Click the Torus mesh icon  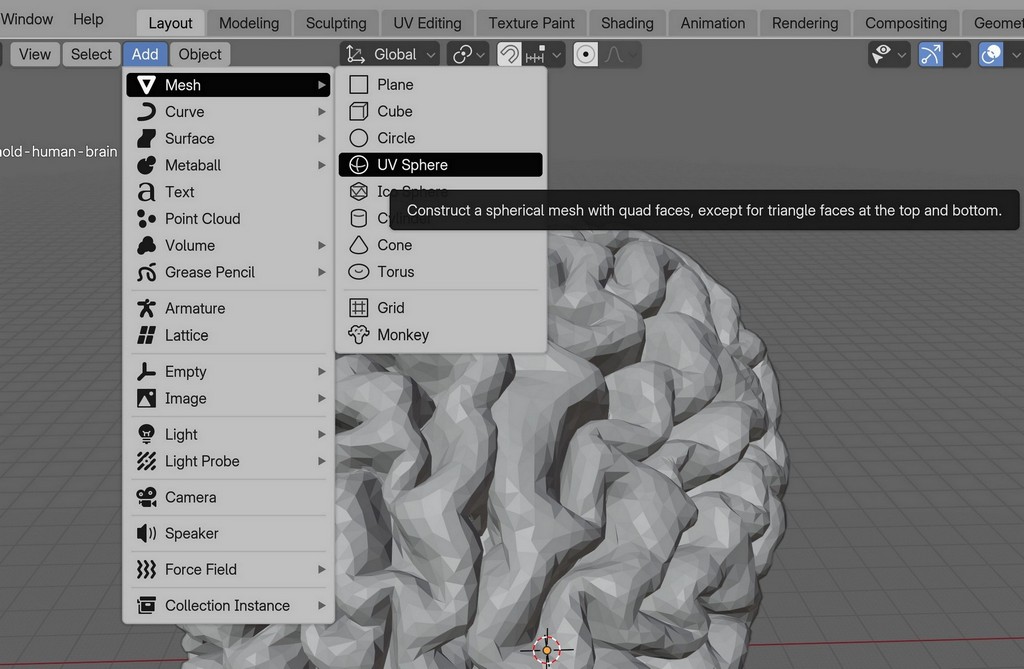(x=359, y=272)
